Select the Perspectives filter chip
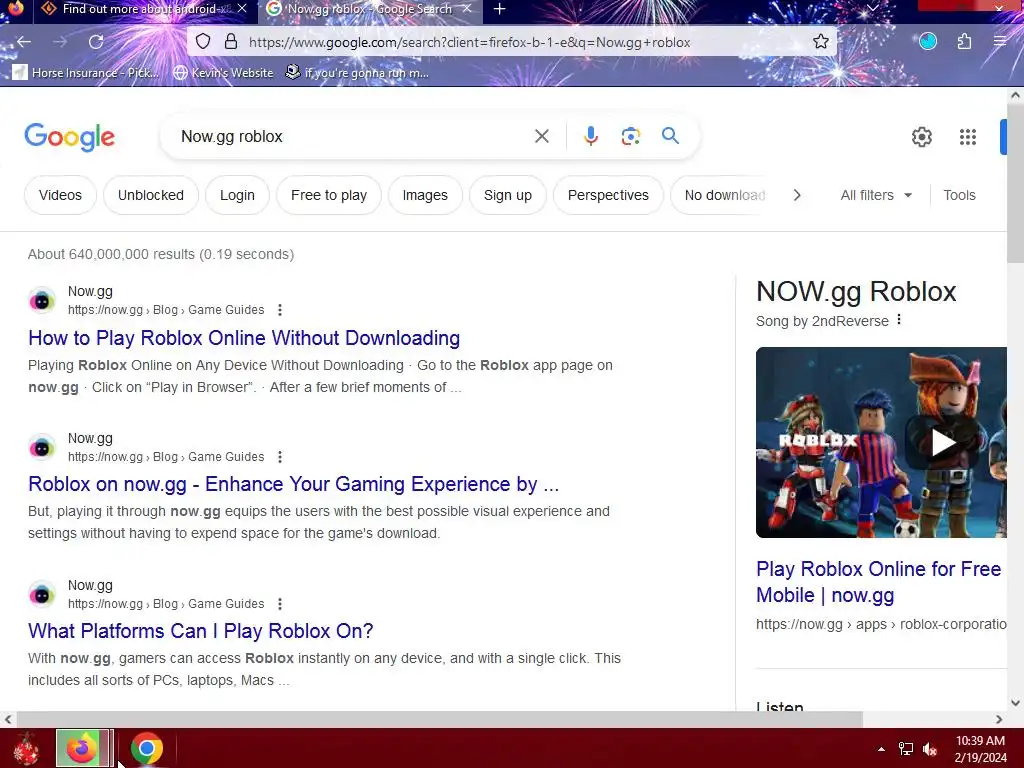This screenshot has height=768, width=1024. 608,195
